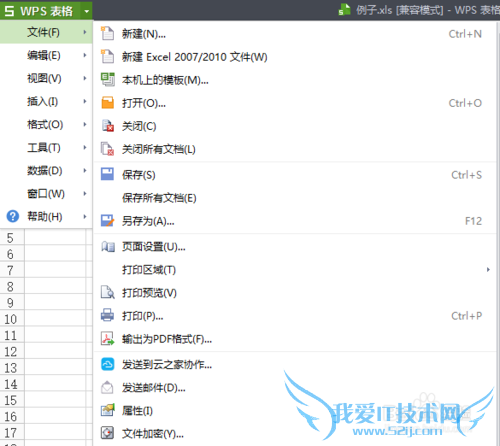Open the 文件(F) menu

coord(46,32)
